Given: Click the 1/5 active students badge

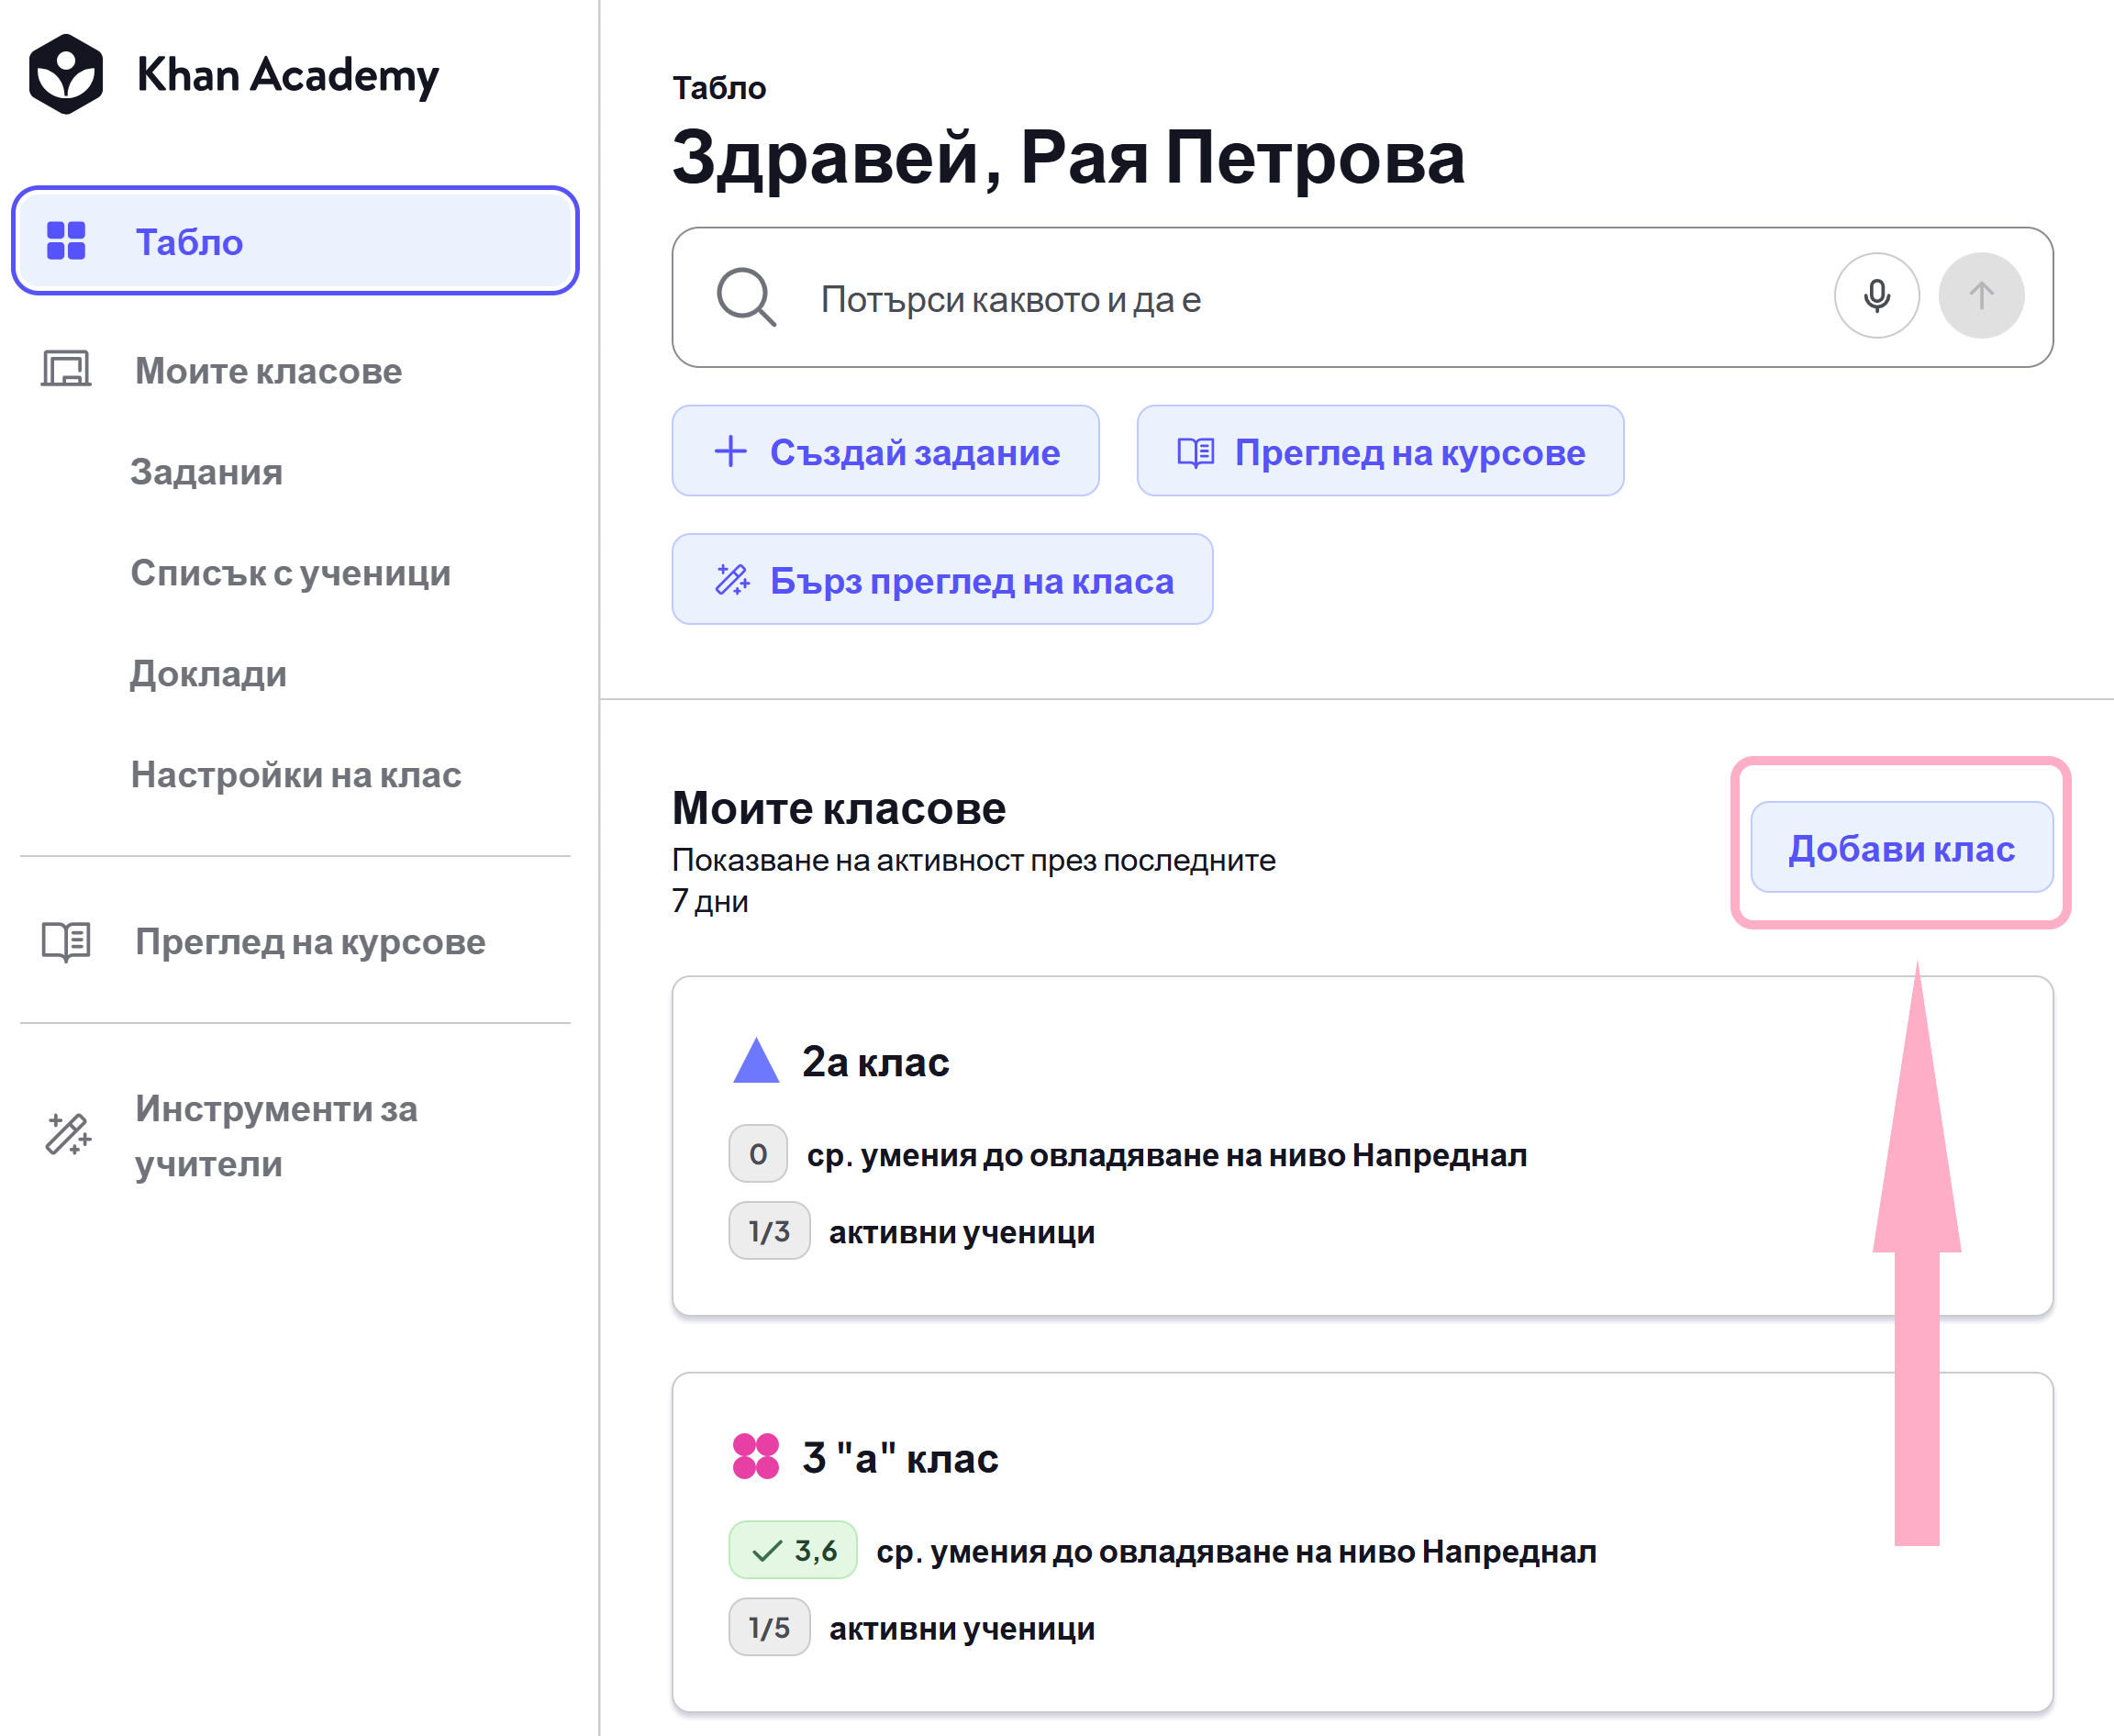Looking at the screenshot, I should tap(769, 1627).
